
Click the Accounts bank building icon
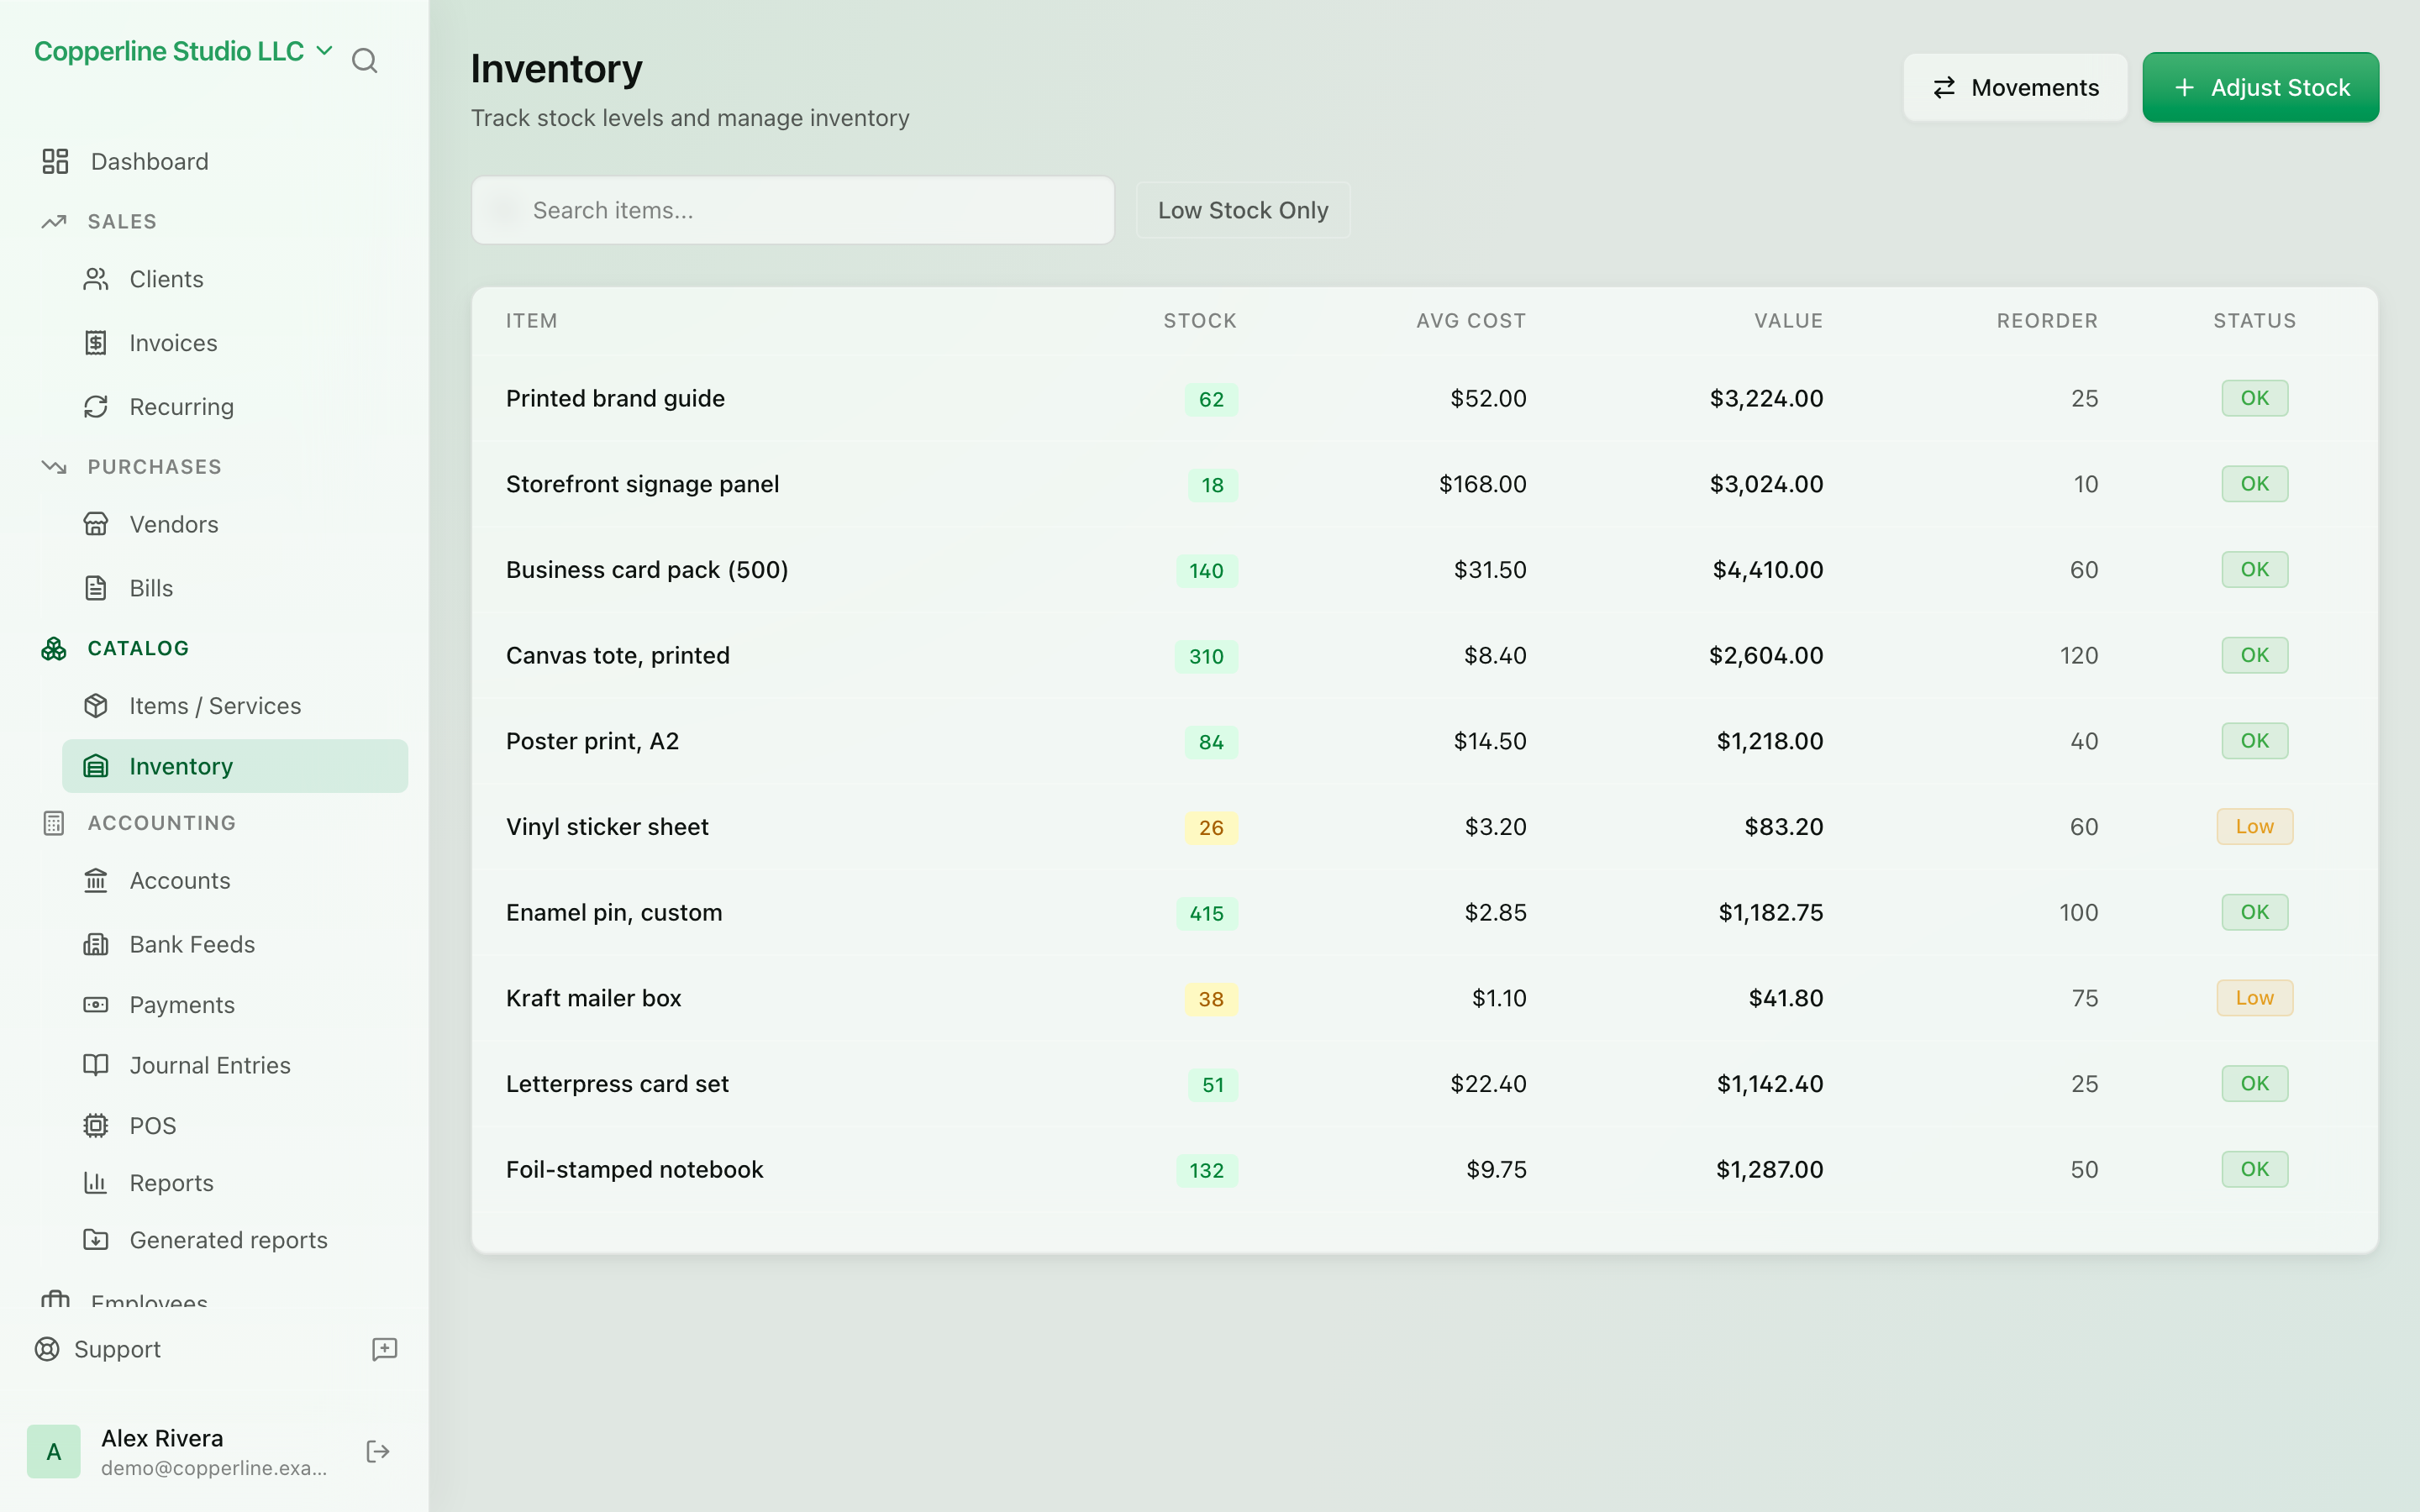96,880
